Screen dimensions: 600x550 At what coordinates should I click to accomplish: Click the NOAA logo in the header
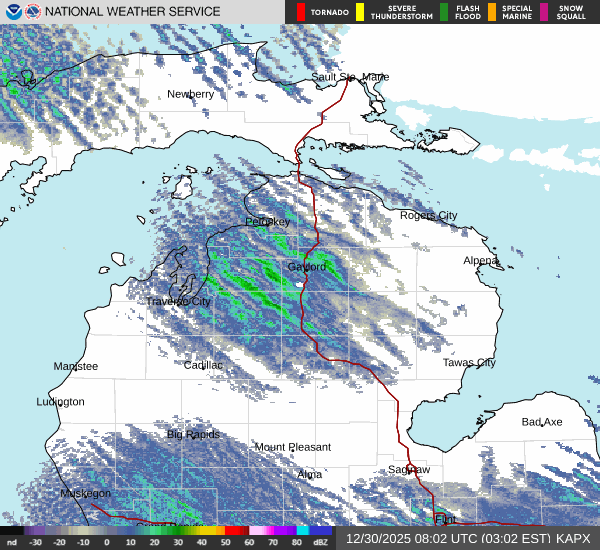(12, 12)
